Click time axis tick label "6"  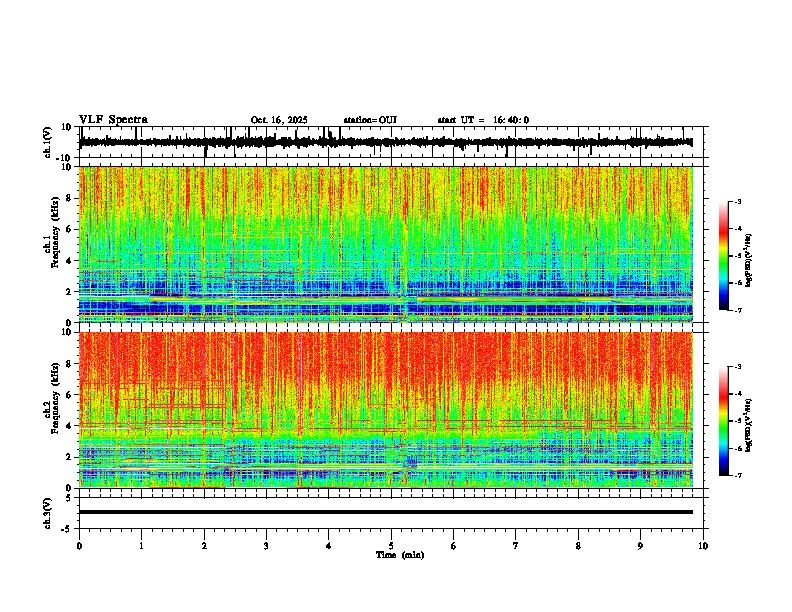point(453,546)
